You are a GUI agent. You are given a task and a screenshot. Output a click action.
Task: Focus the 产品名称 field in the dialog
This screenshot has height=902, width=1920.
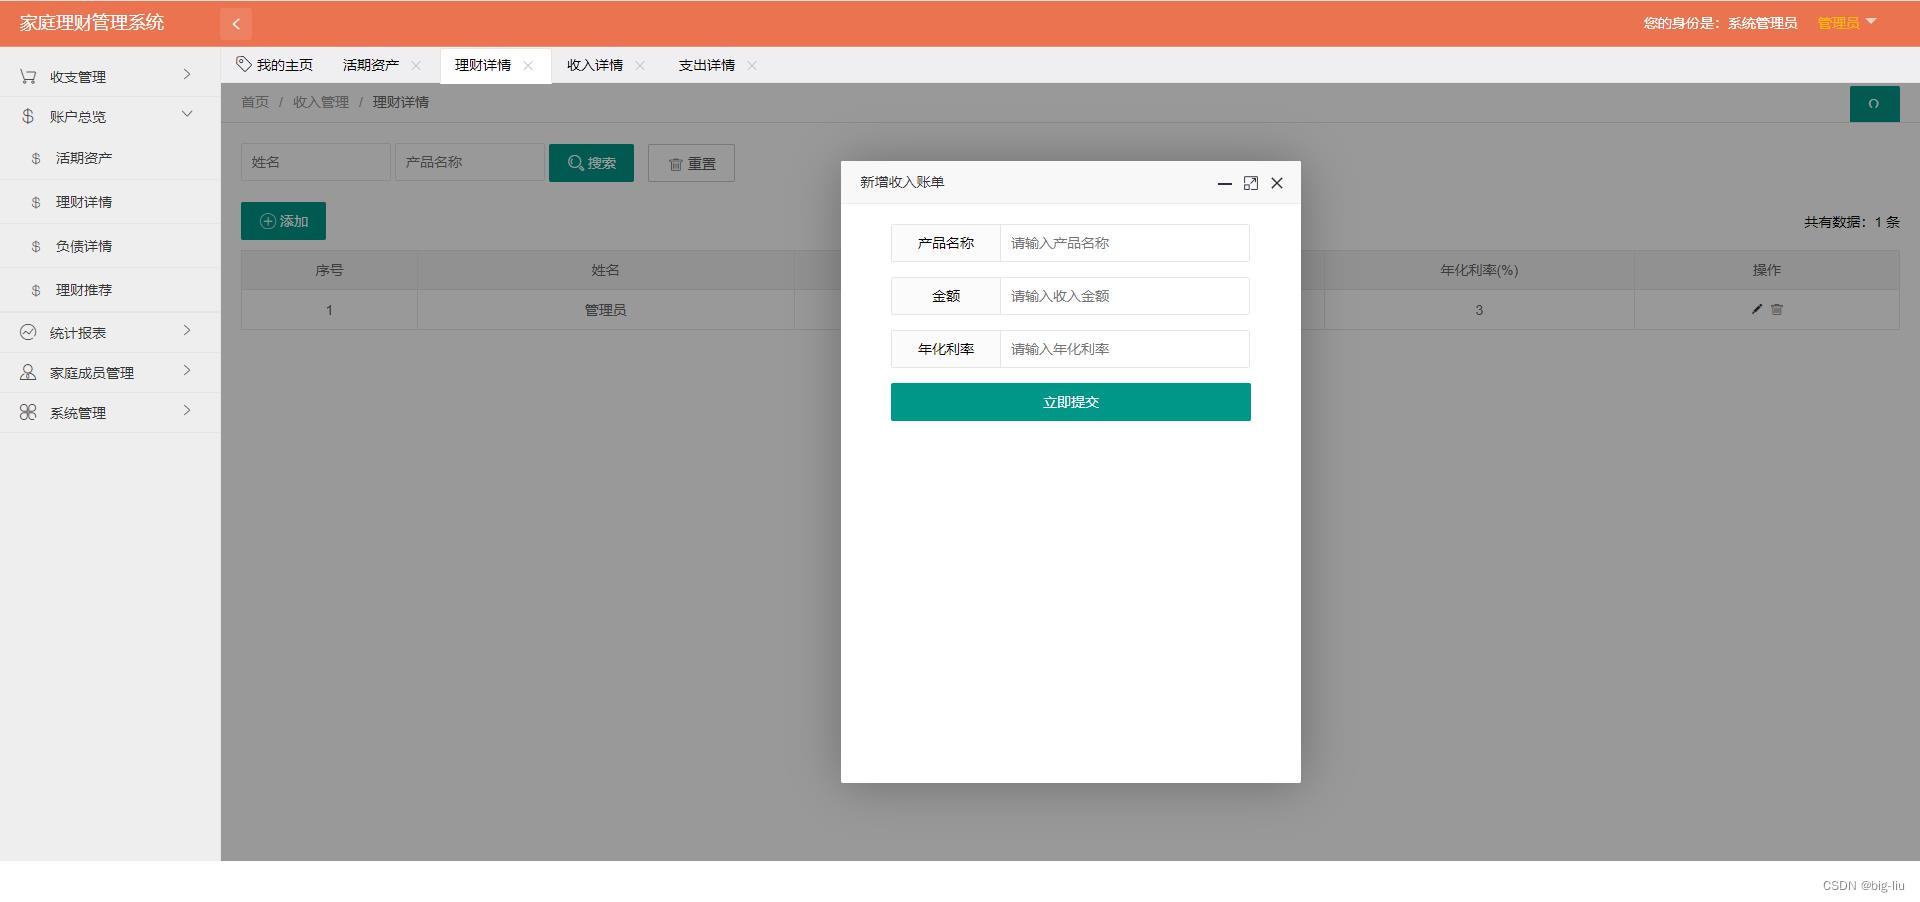tap(1125, 243)
